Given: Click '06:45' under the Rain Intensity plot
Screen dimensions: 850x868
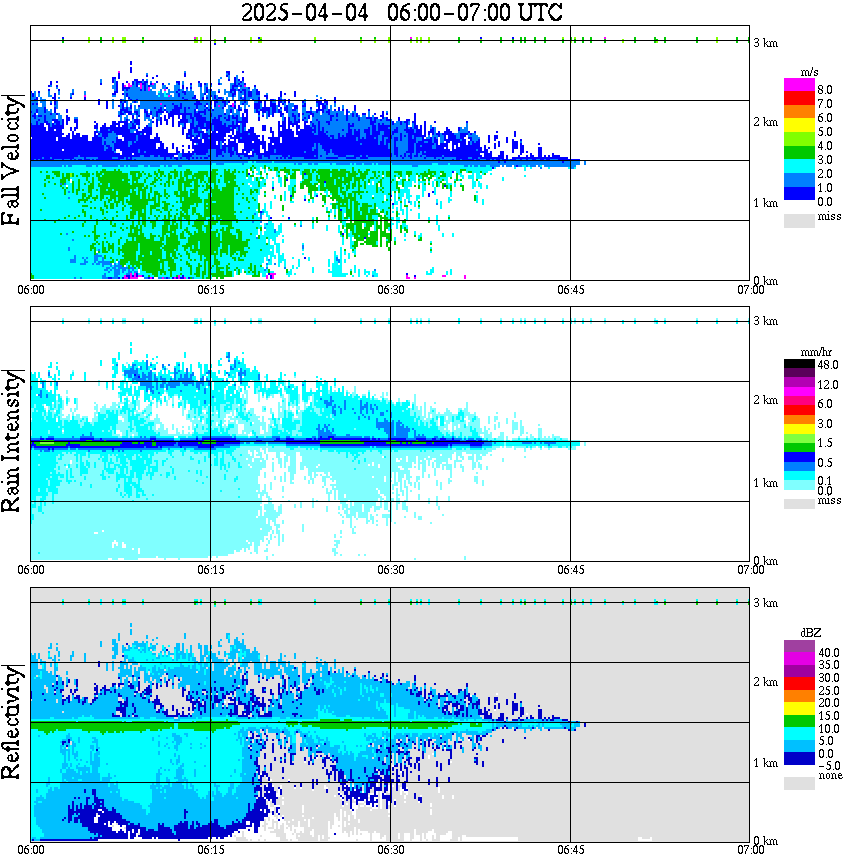Looking at the screenshot, I should 570,570.
